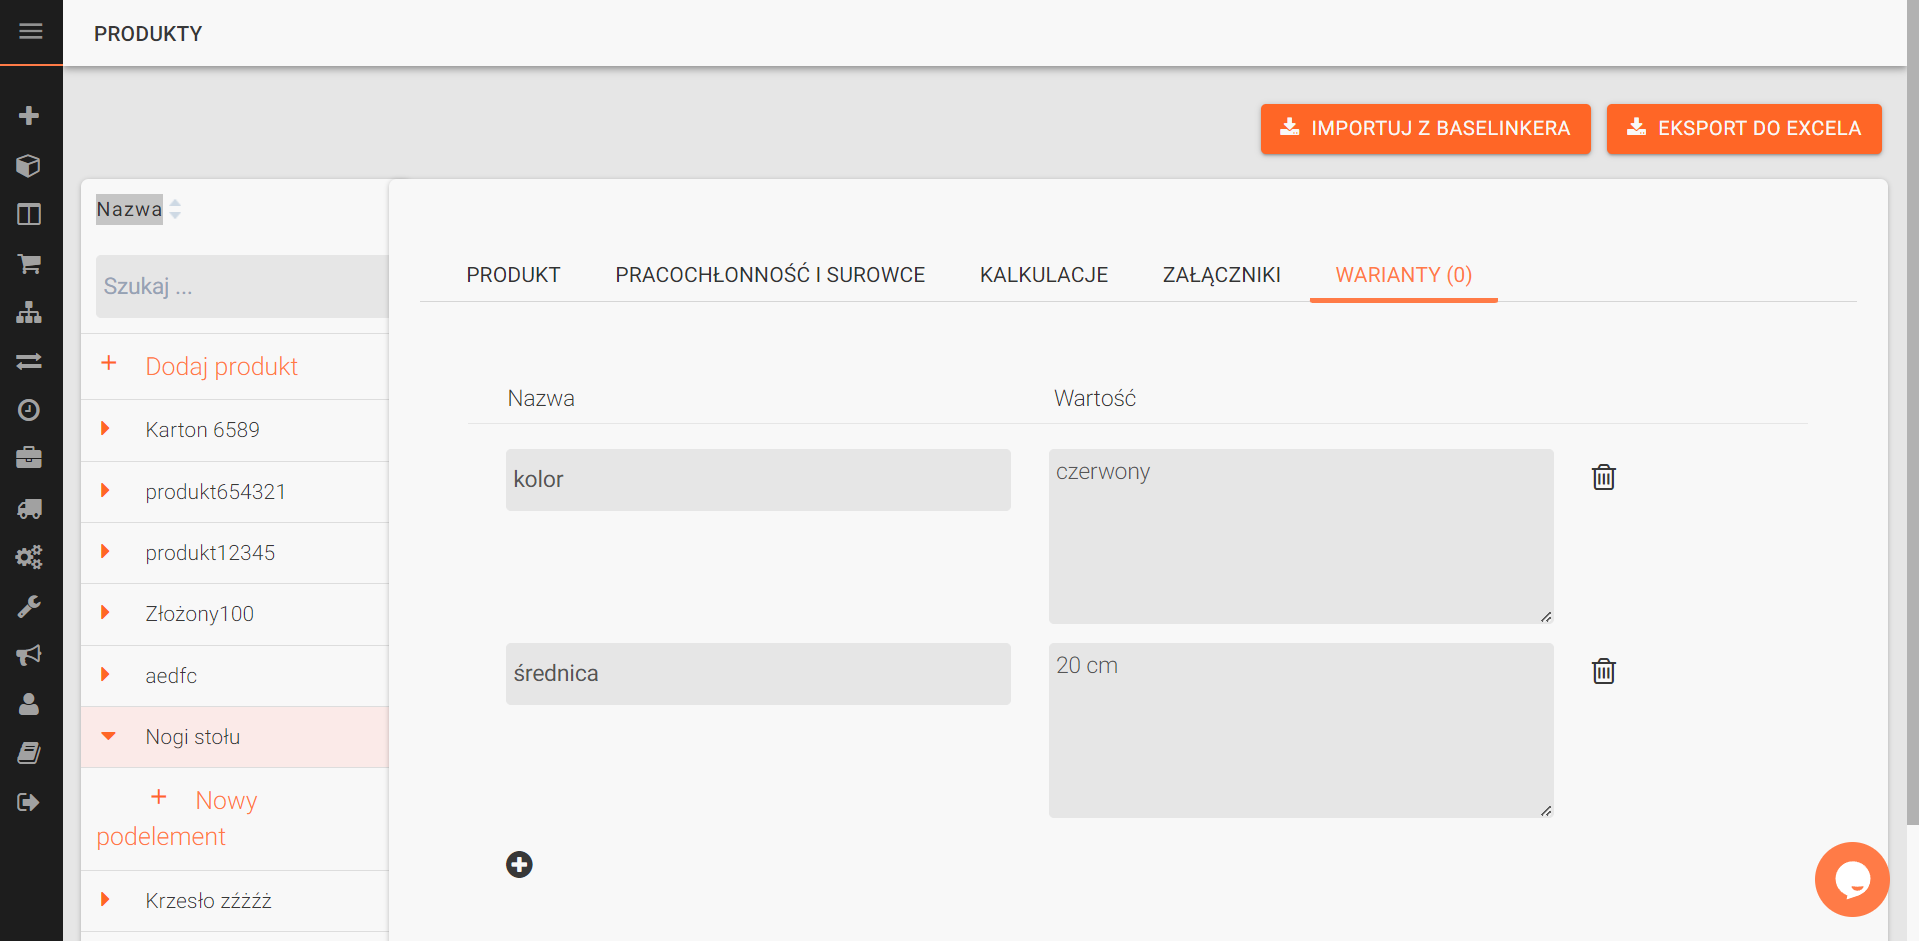Image resolution: width=1919 pixels, height=941 pixels.
Task: Switch to the Kalkulacje tab
Action: click(1043, 275)
